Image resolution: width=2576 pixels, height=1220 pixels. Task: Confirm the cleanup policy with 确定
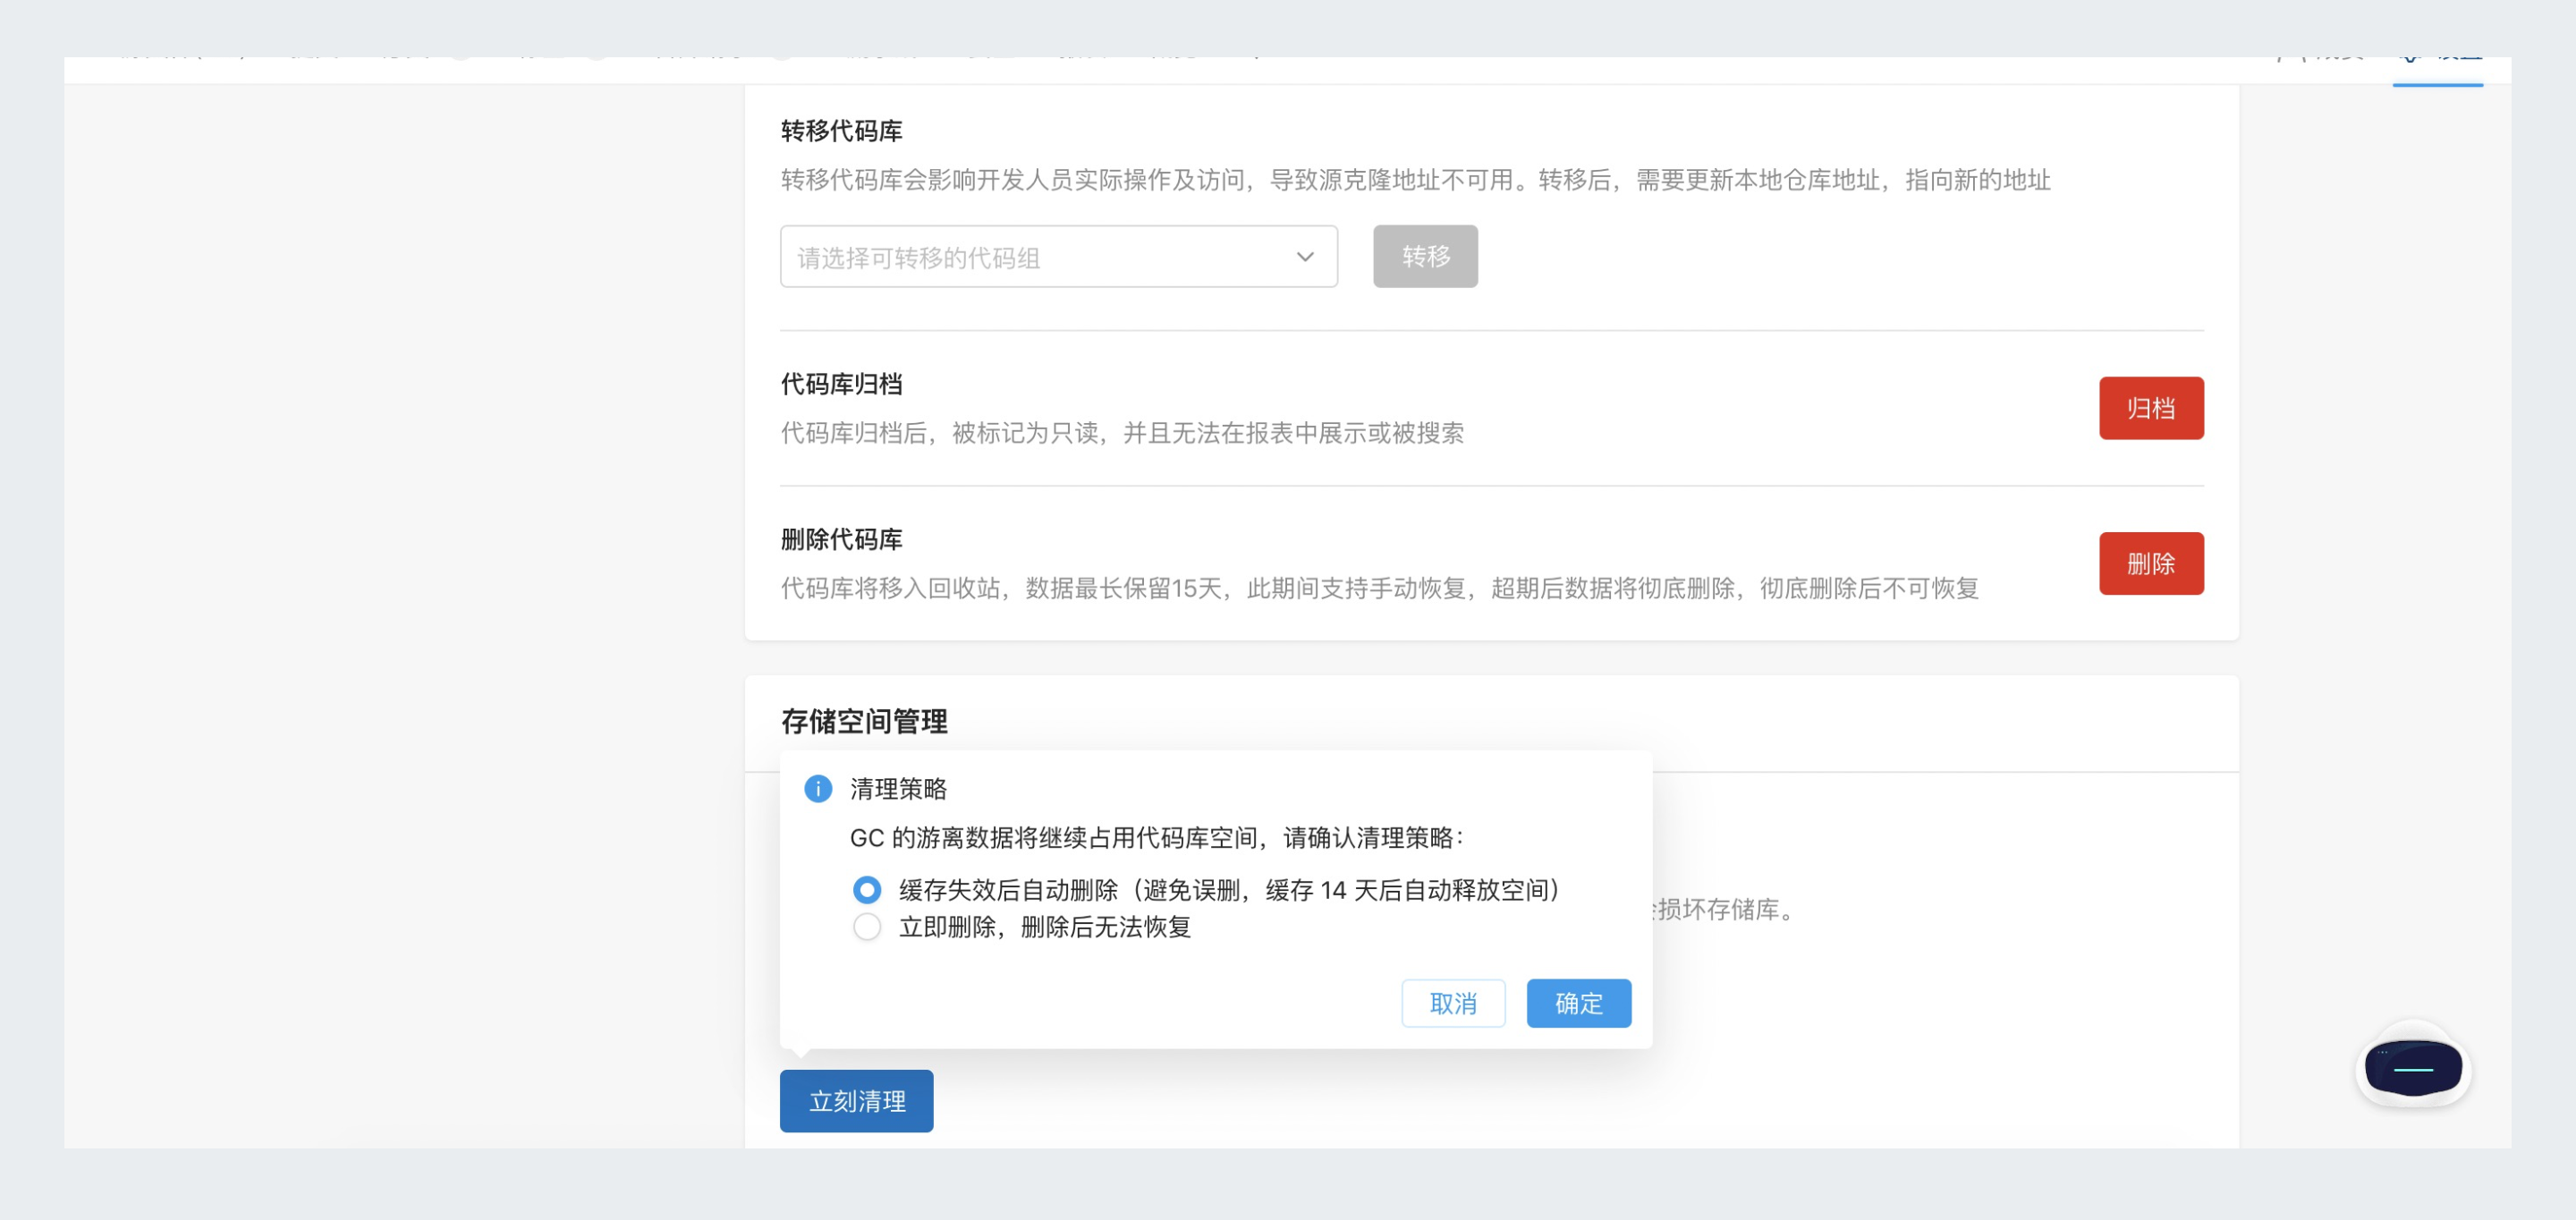[1577, 1003]
